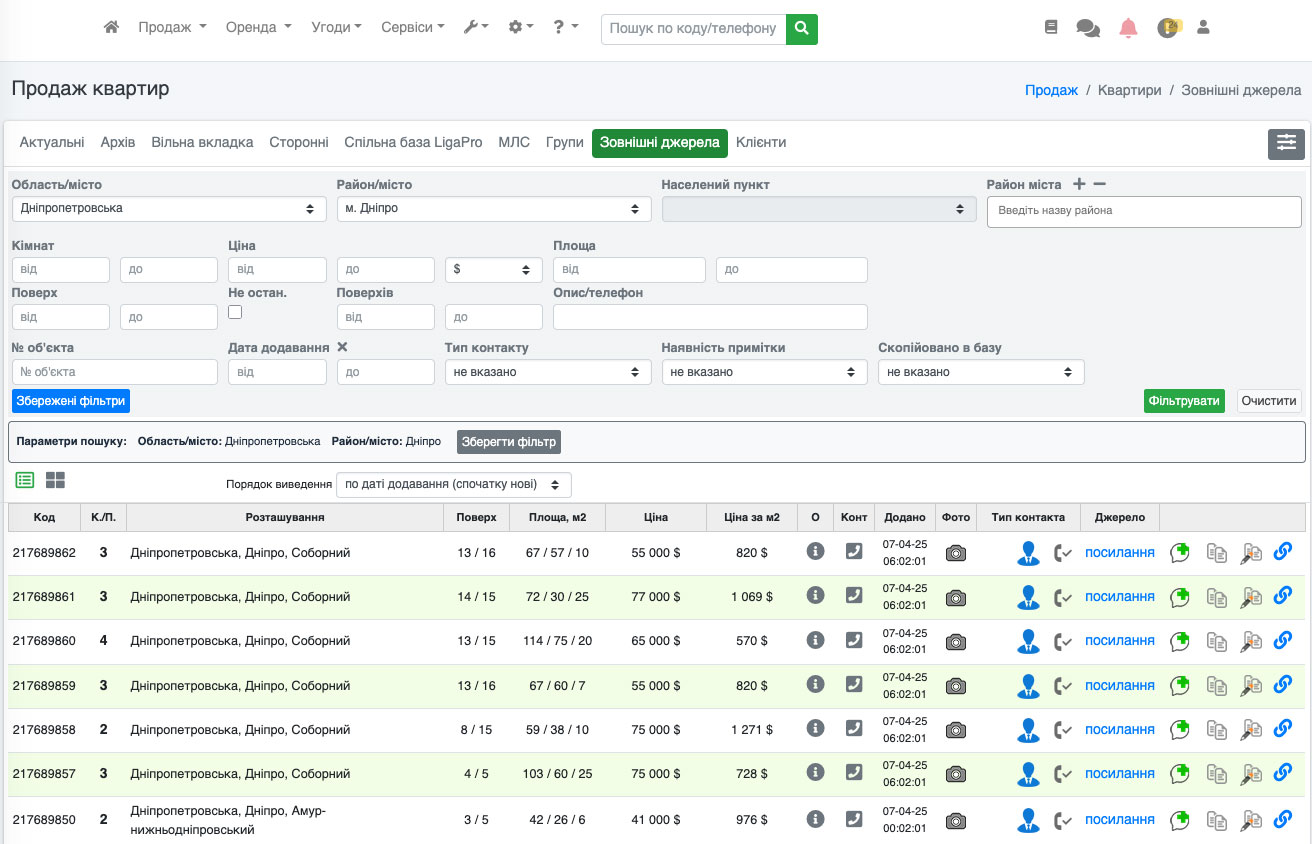Click the Опис/телефон input field

coord(710,317)
